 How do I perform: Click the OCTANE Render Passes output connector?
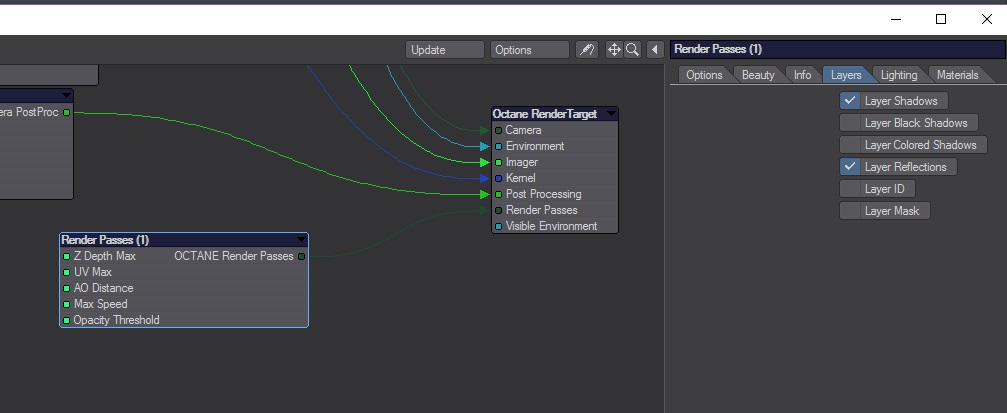click(301, 256)
